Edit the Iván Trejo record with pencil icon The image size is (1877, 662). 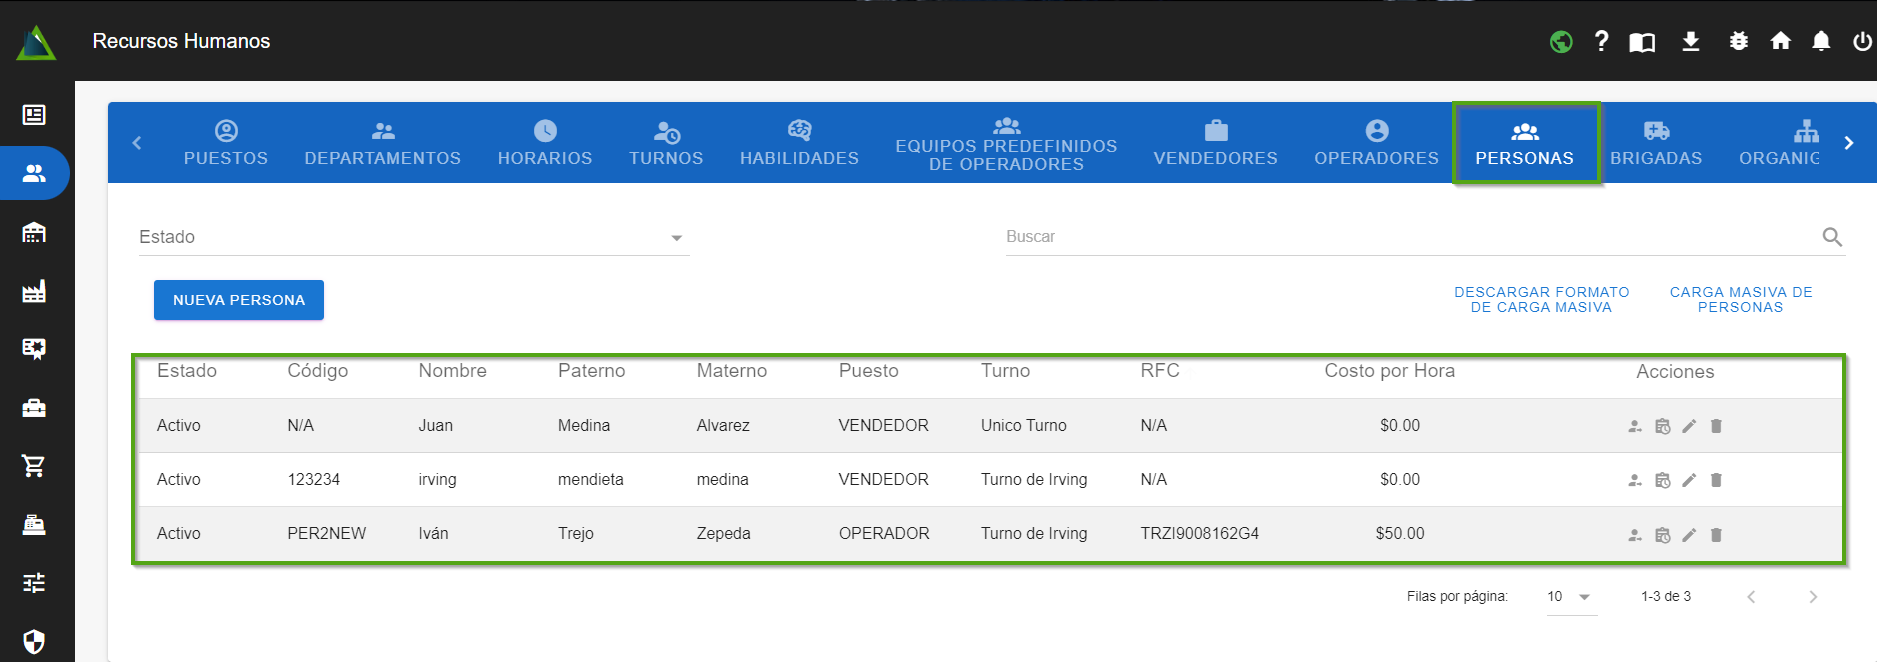click(x=1689, y=535)
